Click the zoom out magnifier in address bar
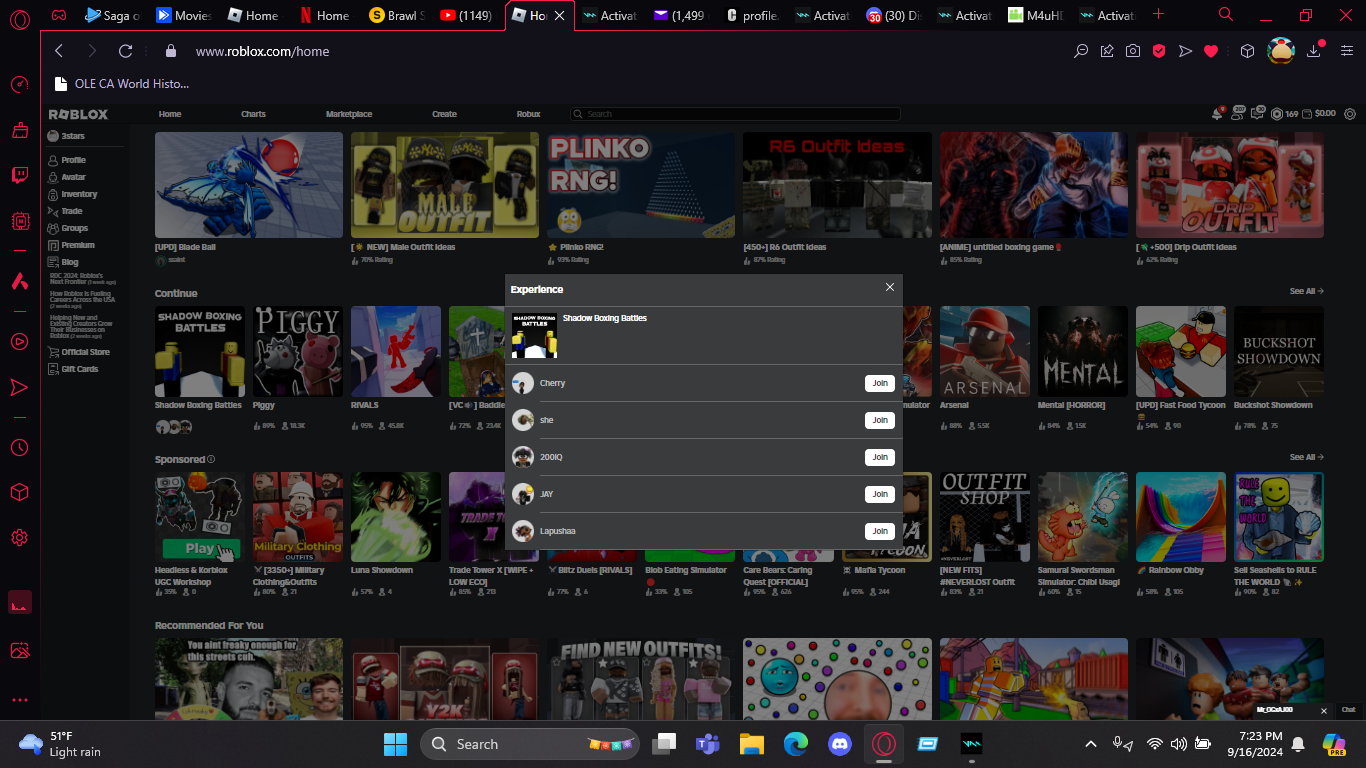This screenshot has width=1366, height=768. click(x=1081, y=51)
